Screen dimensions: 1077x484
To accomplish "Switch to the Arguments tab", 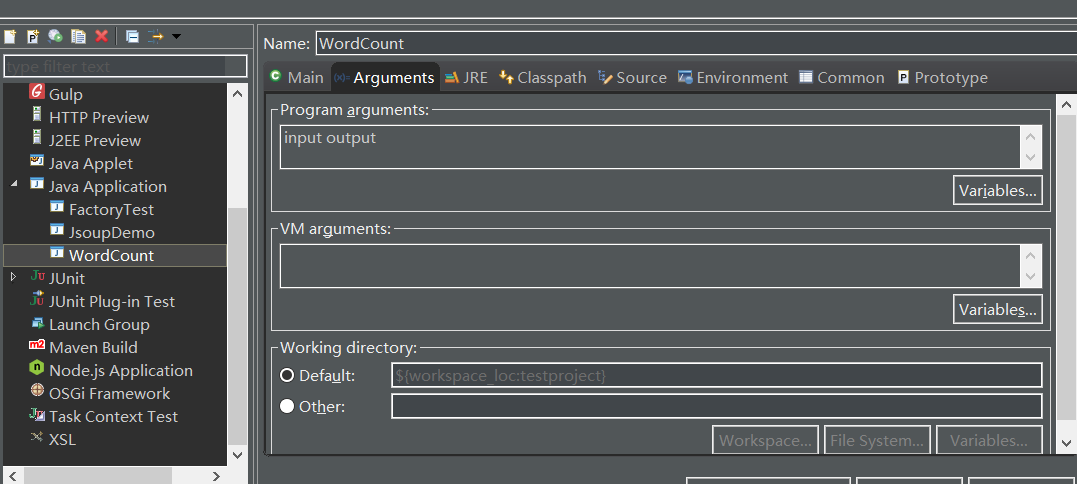I will tap(385, 78).
